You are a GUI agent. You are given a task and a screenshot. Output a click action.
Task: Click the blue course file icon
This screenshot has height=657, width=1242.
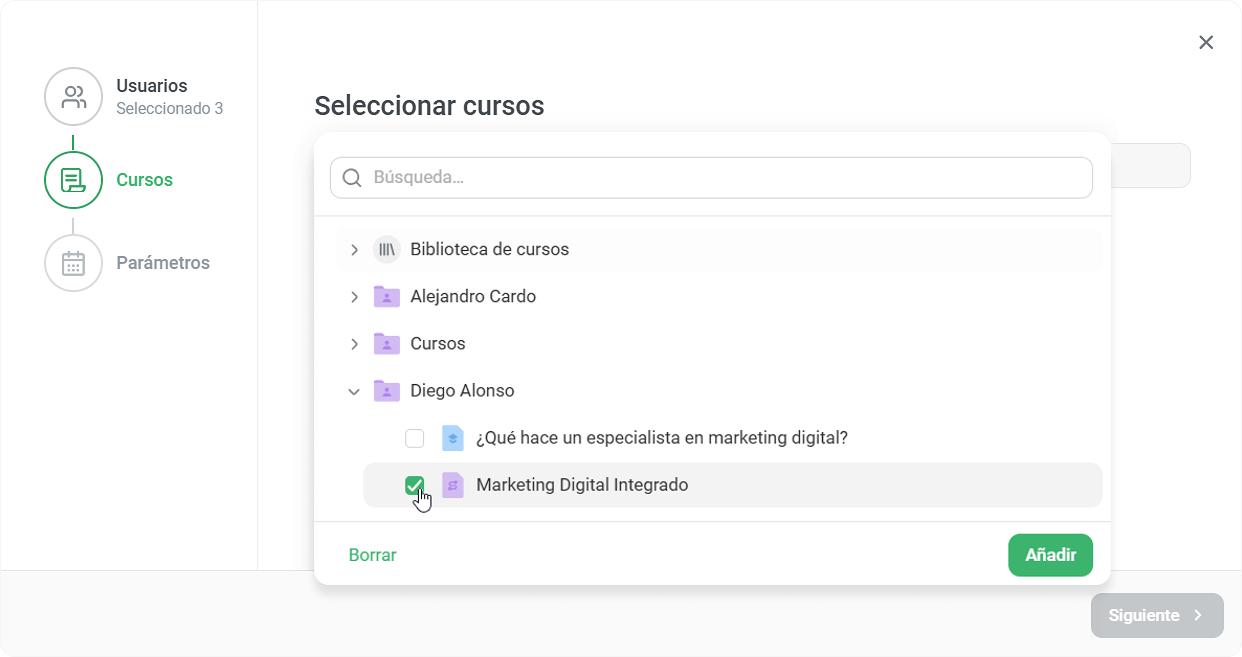point(453,438)
